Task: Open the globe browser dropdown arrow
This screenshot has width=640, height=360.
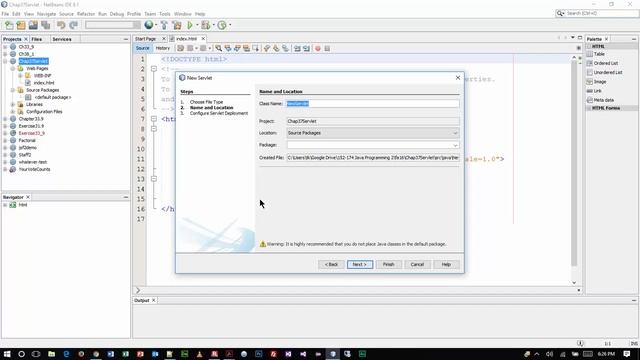Action: click(x=156, y=25)
